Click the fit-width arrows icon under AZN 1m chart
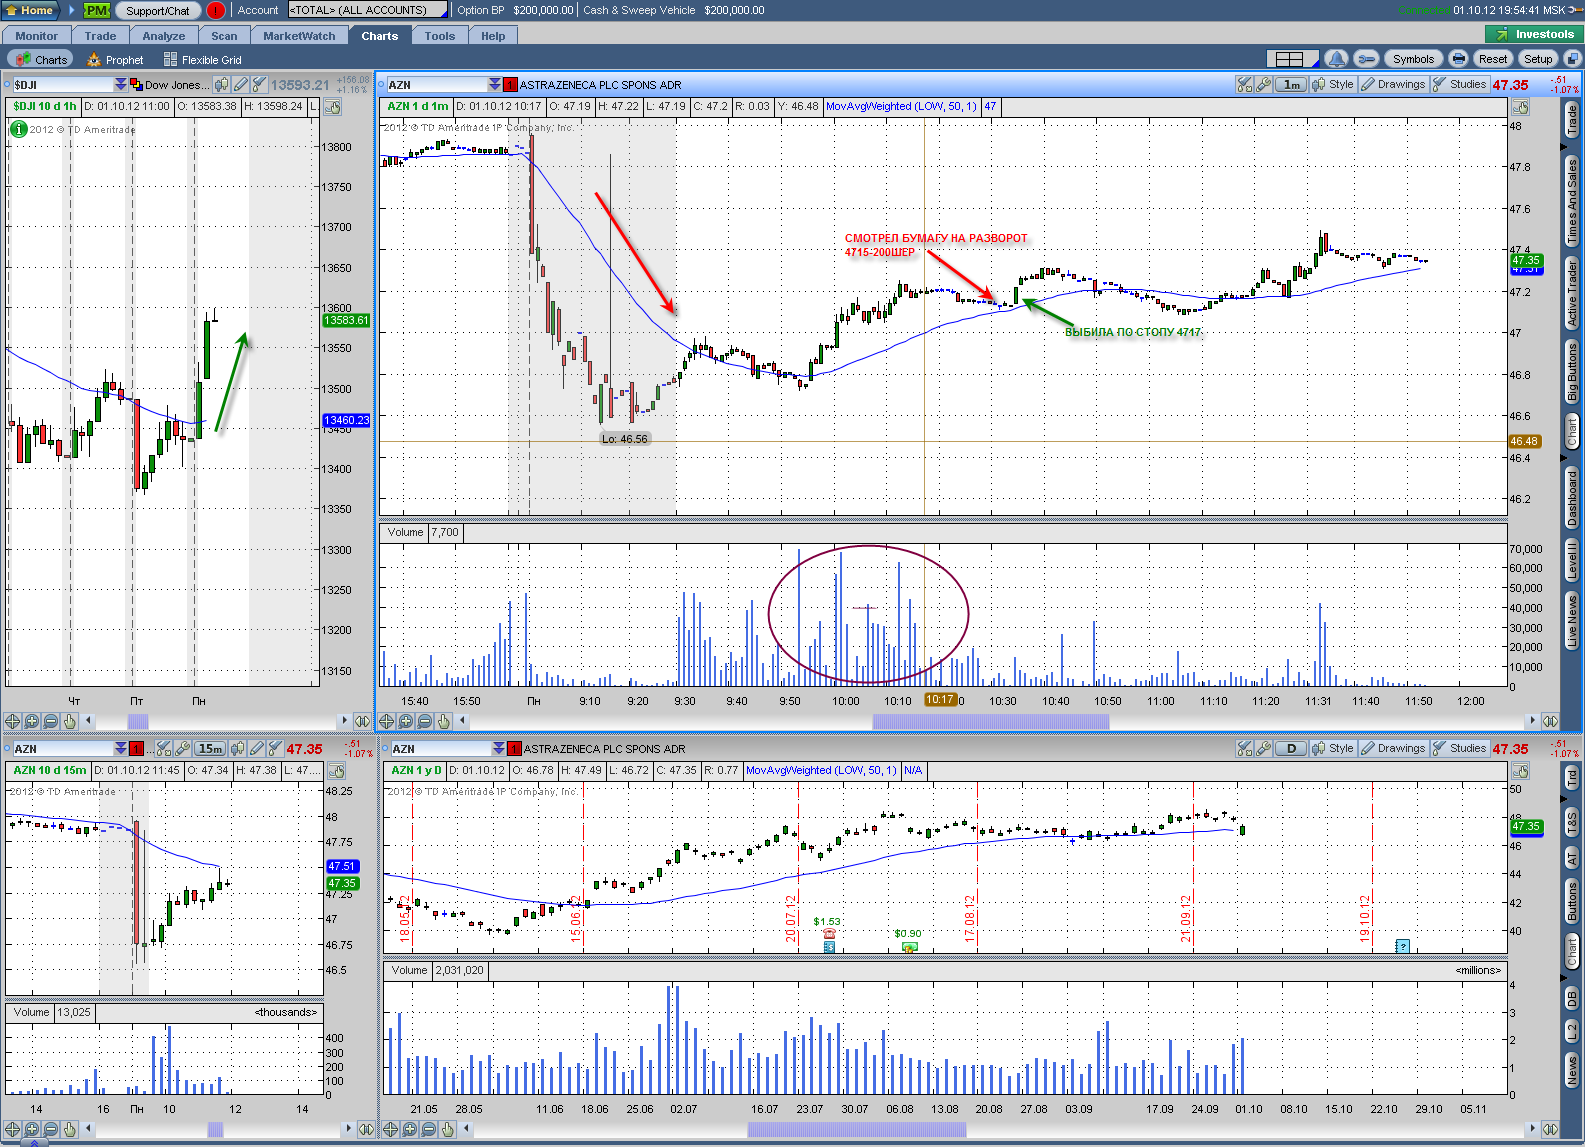This screenshot has height=1147, width=1585. coord(1550,721)
